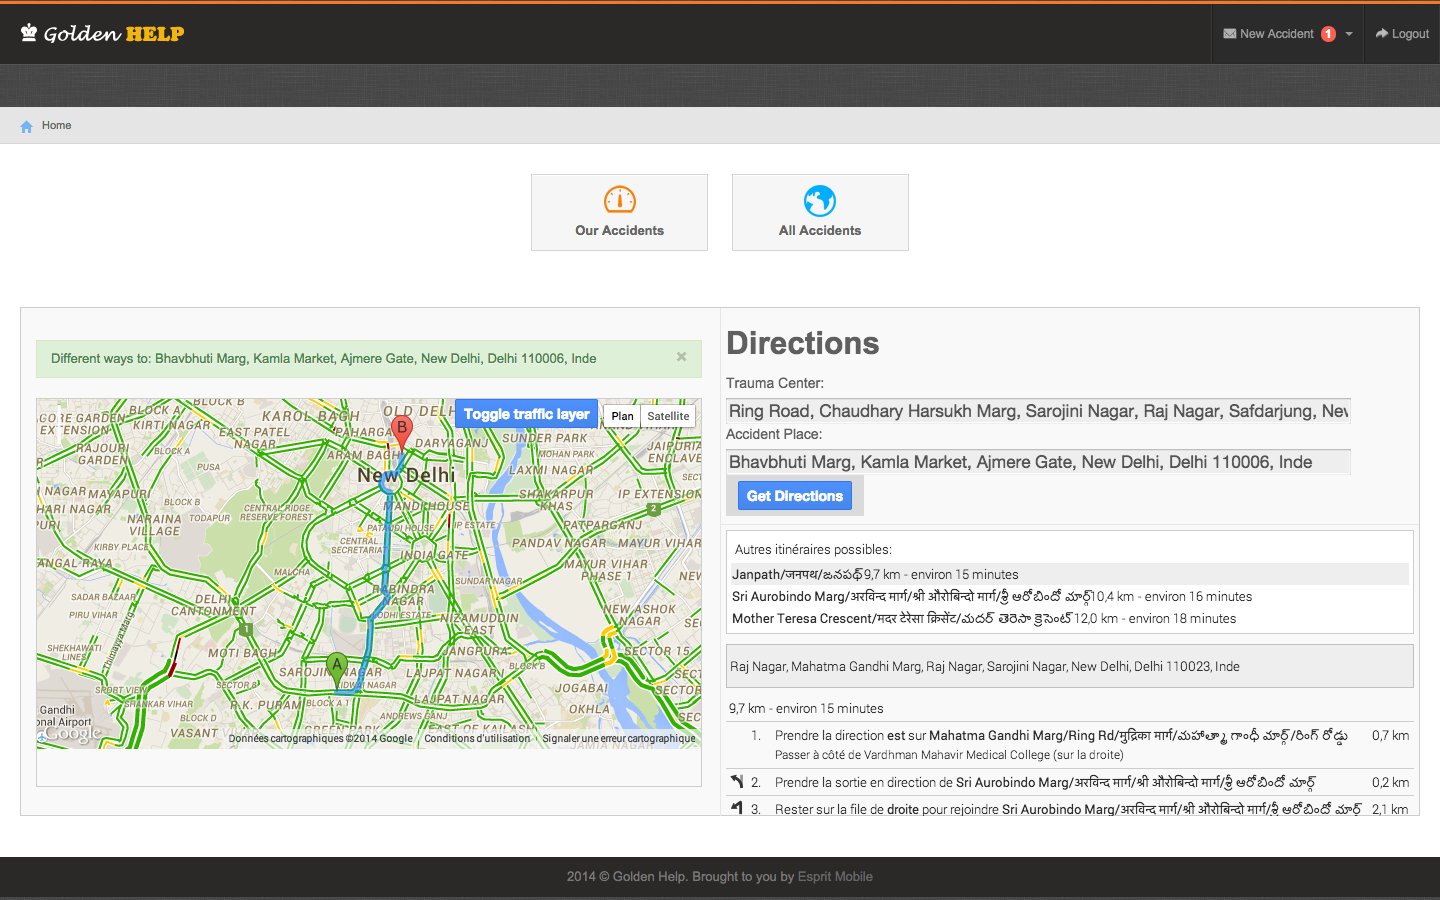Click the Get Directions button
Screen dimensions: 1440x900
795,496
